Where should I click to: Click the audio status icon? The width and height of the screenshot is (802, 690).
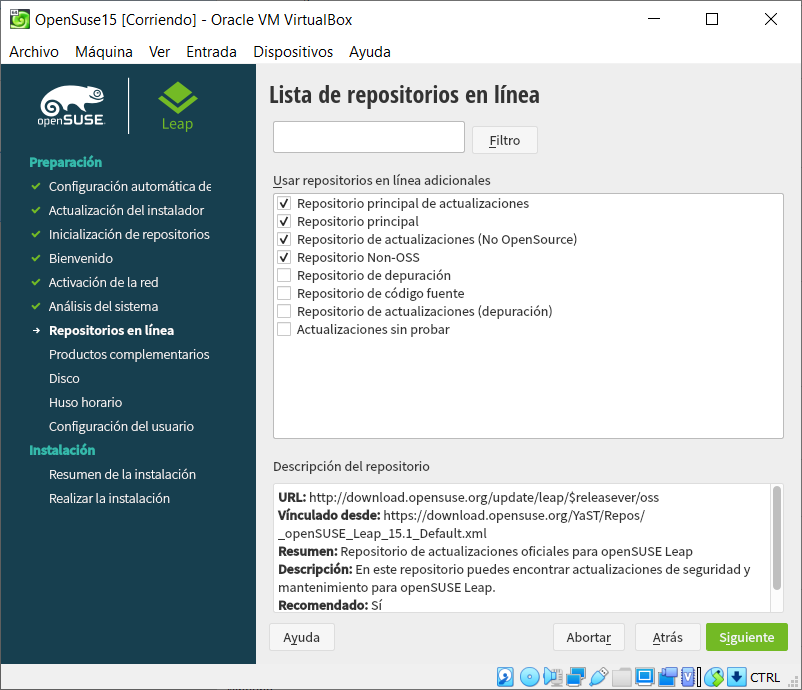pos(552,677)
